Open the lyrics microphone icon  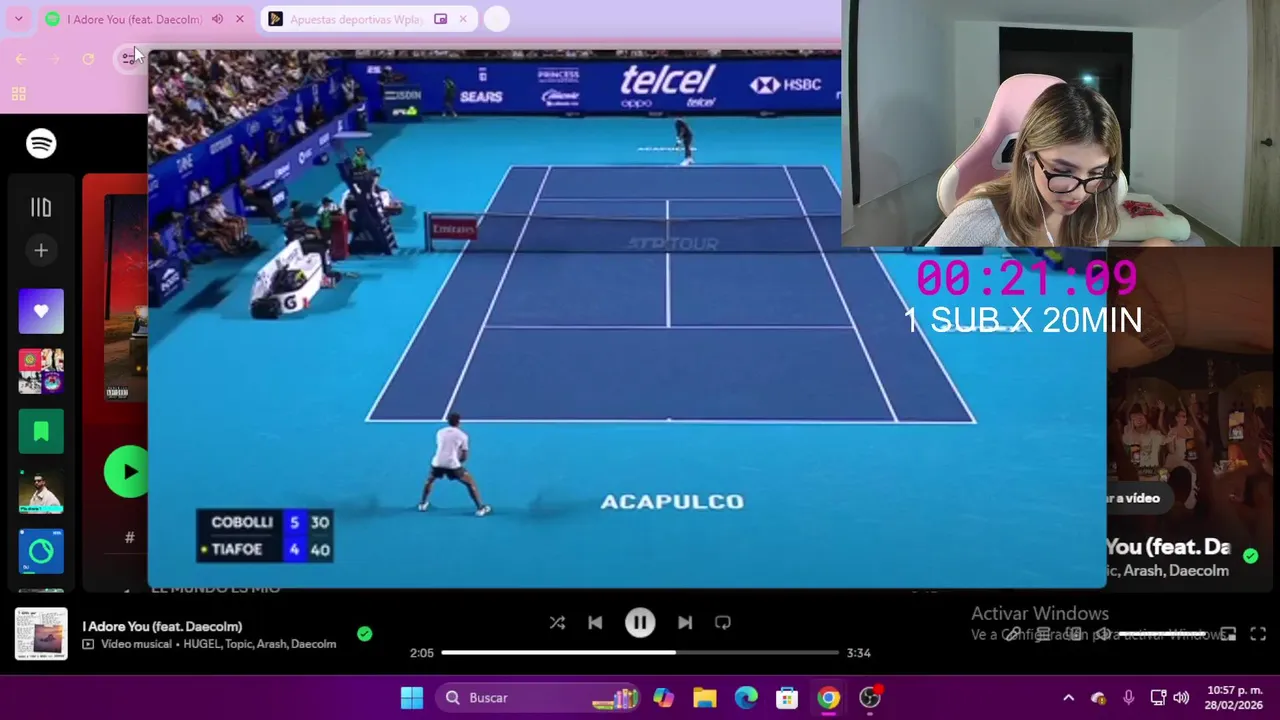[1012, 634]
